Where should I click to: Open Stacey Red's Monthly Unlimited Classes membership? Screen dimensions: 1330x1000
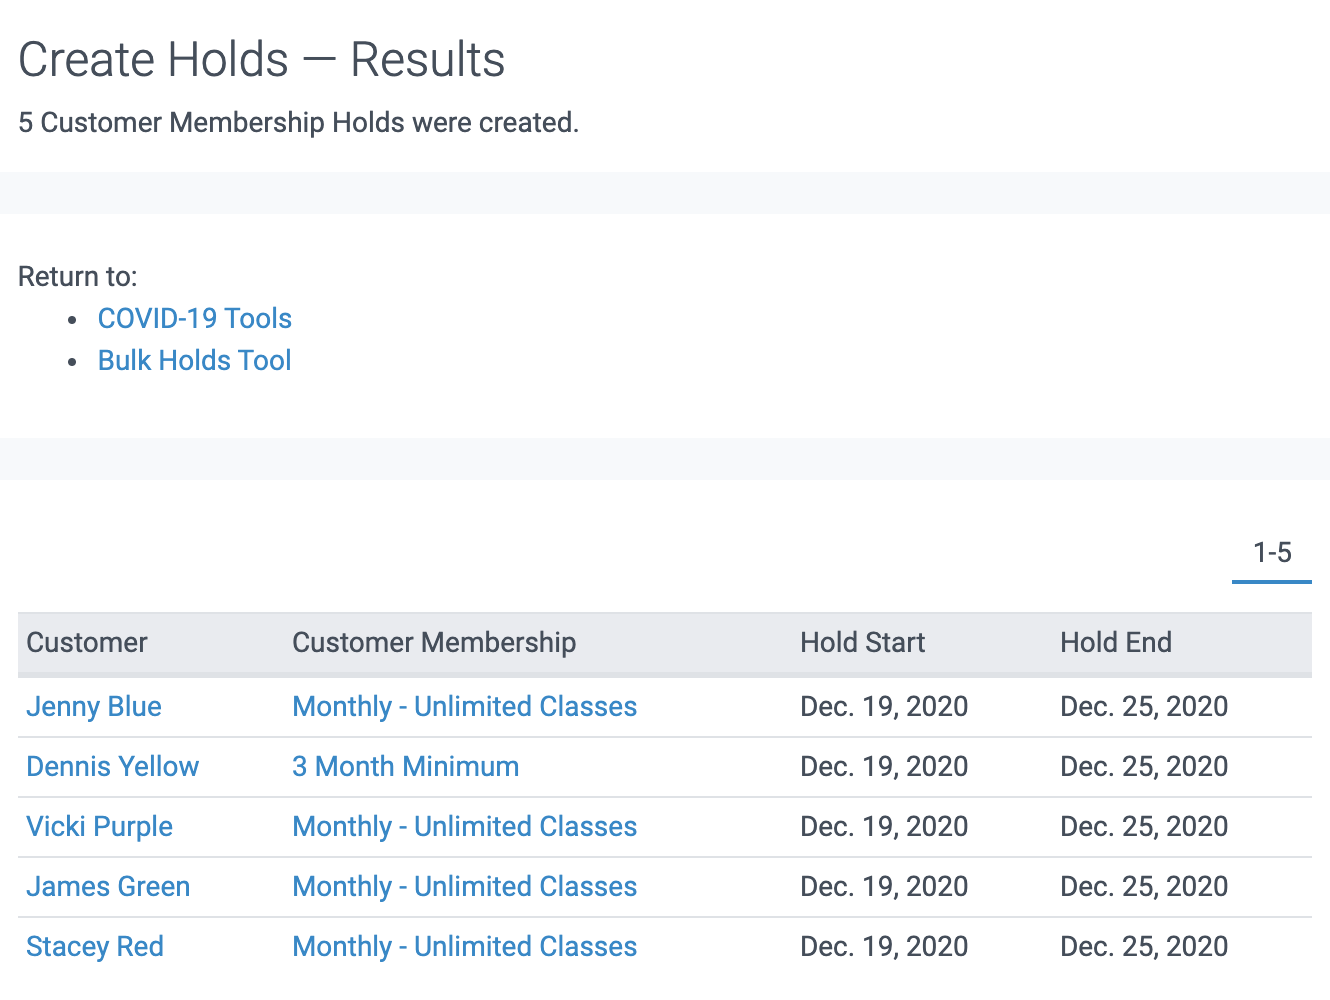[x=464, y=947]
